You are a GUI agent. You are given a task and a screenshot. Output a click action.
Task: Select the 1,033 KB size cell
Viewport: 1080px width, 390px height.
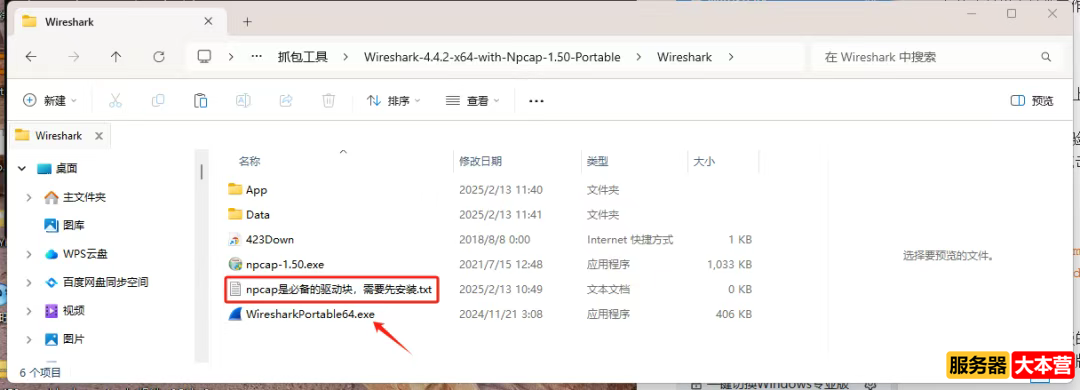coord(729,264)
